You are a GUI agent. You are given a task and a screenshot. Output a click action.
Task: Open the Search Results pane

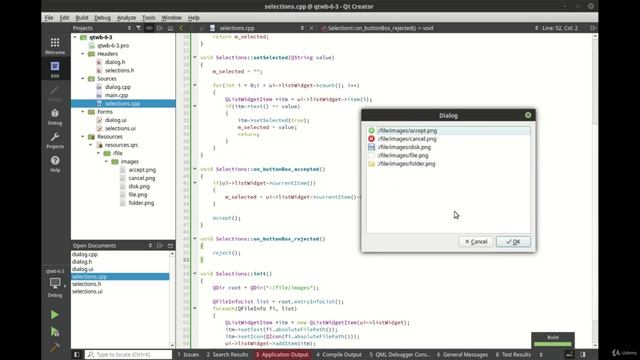click(x=227, y=354)
